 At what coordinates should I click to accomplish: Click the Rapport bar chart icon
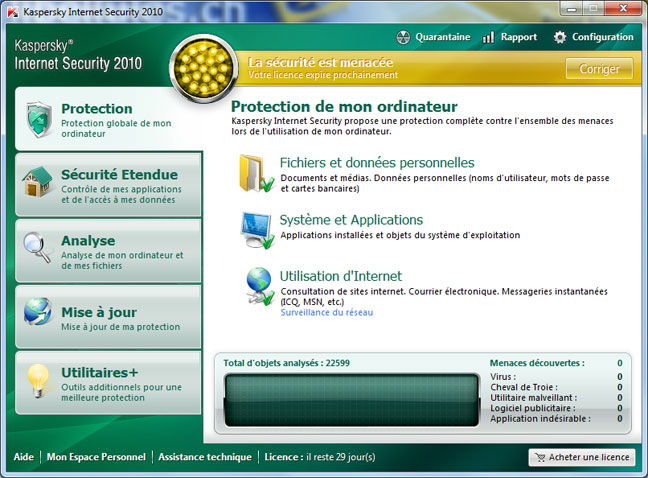pos(488,37)
